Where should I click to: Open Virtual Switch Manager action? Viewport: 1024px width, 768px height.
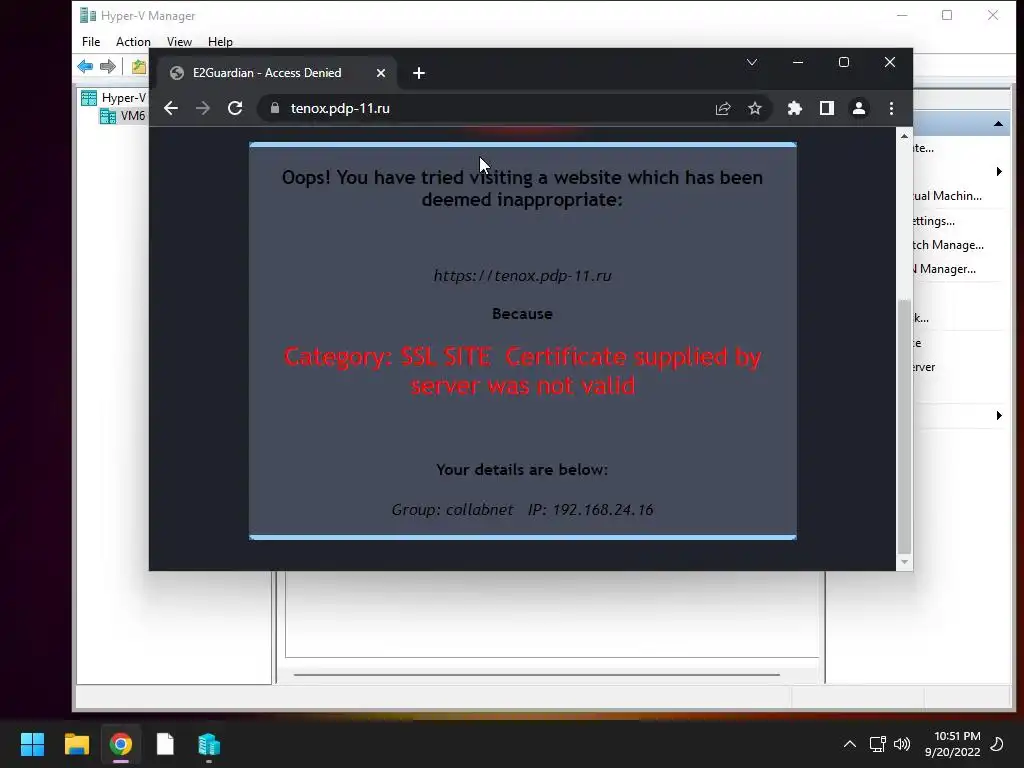point(948,245)
